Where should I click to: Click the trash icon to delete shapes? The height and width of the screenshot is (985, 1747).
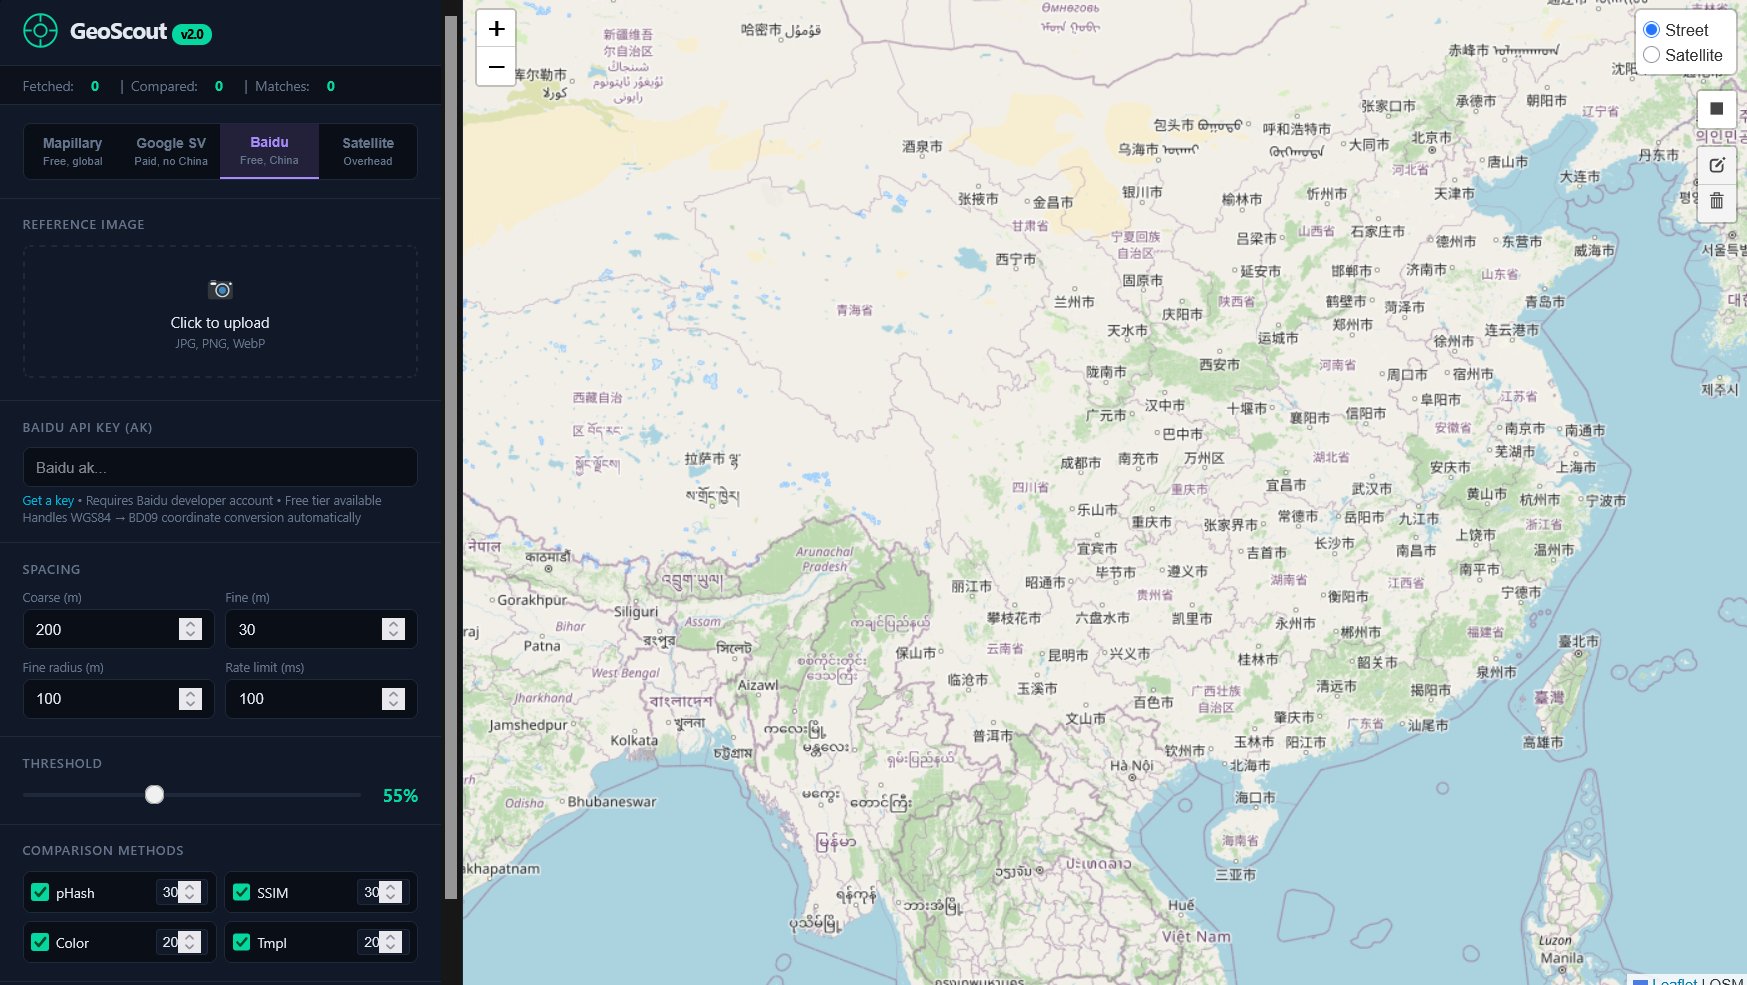1716,201
